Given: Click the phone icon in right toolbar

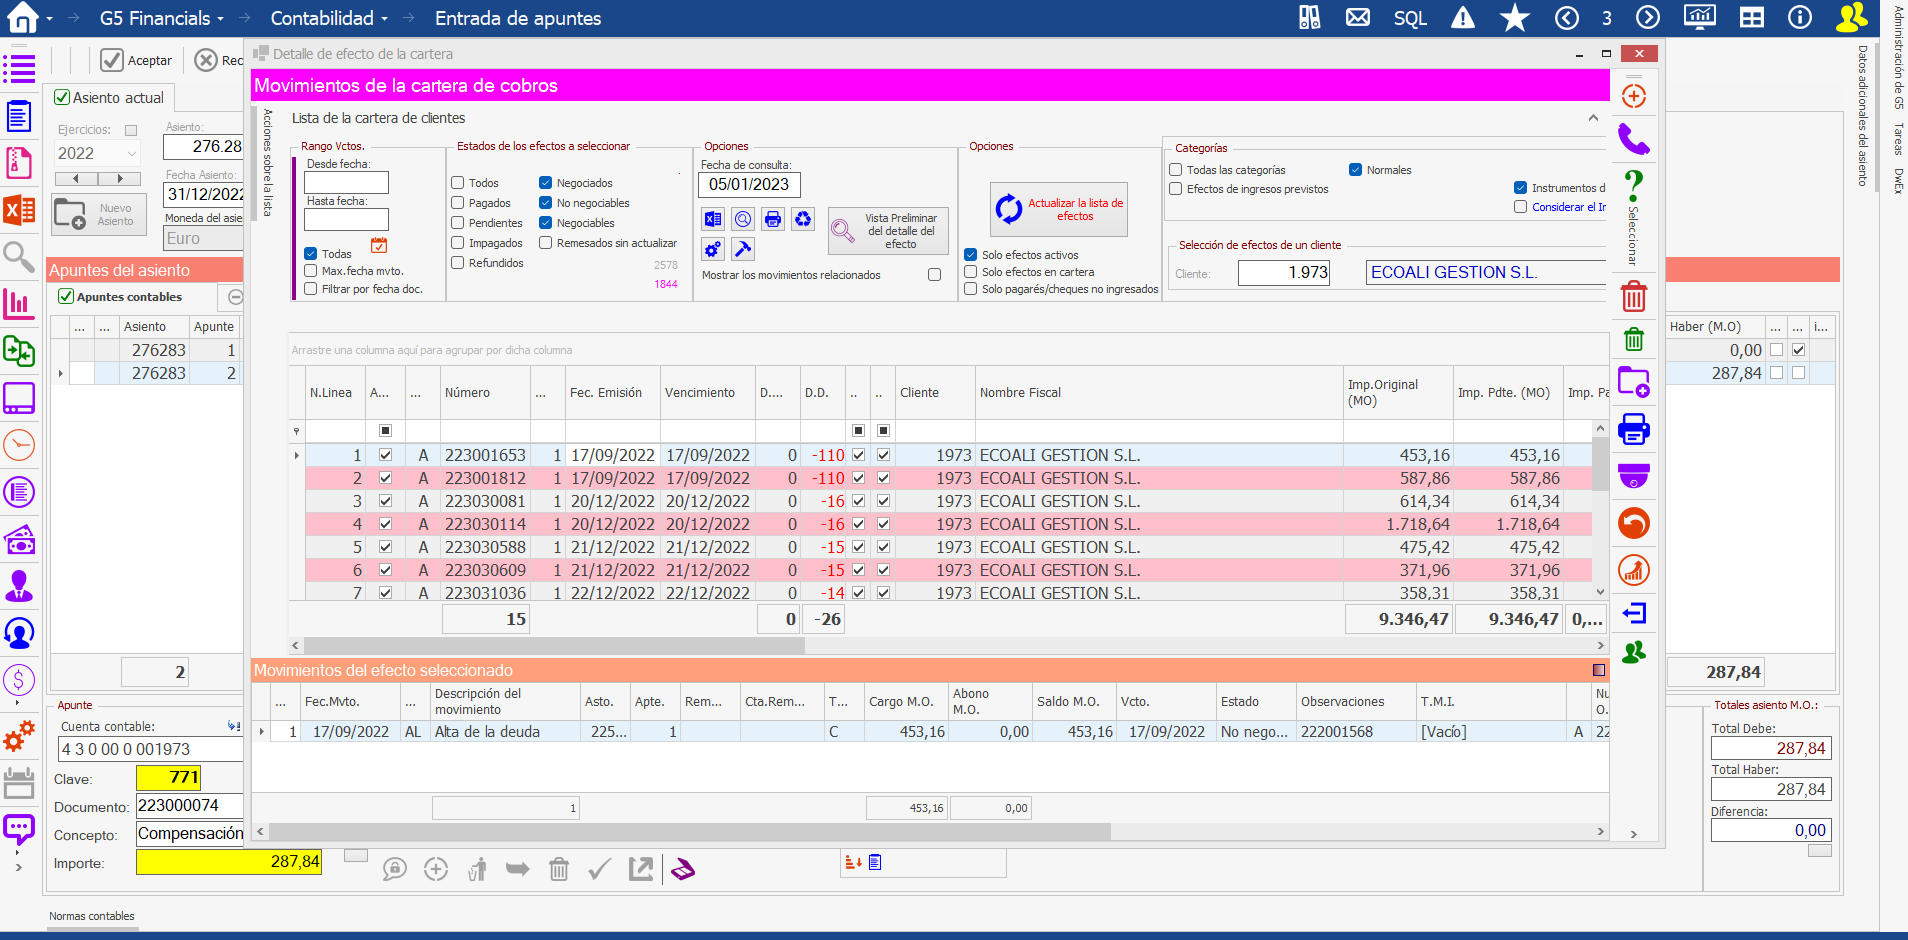Looking at the screenshot, I should click(1634, 140).
